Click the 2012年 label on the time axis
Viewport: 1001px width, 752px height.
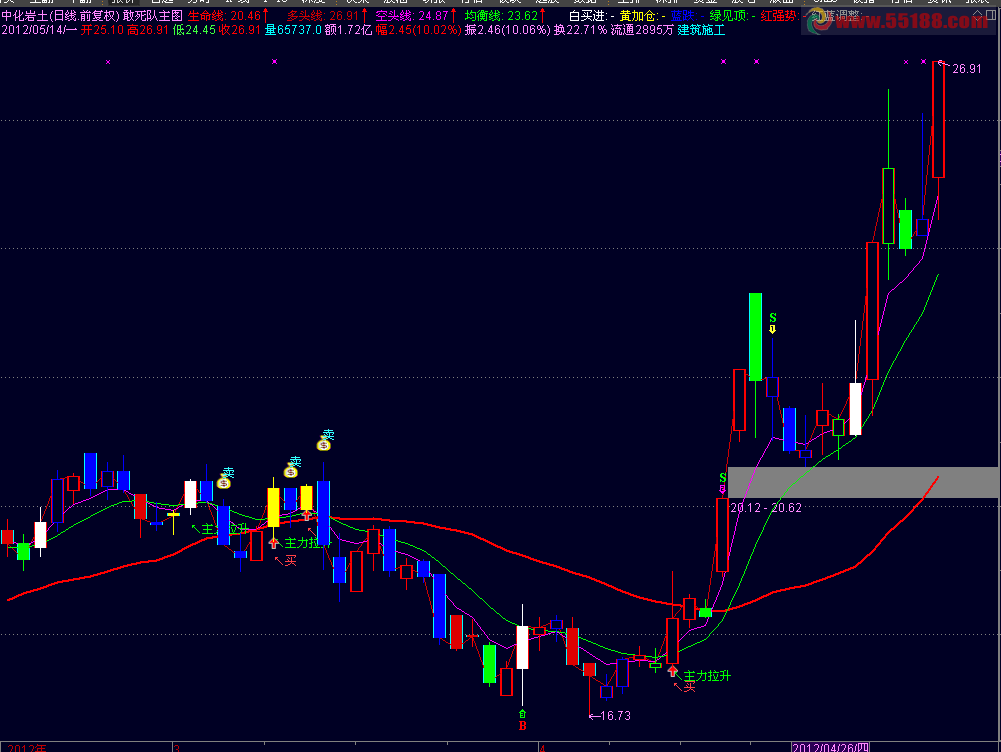click(x=27, y=748)
